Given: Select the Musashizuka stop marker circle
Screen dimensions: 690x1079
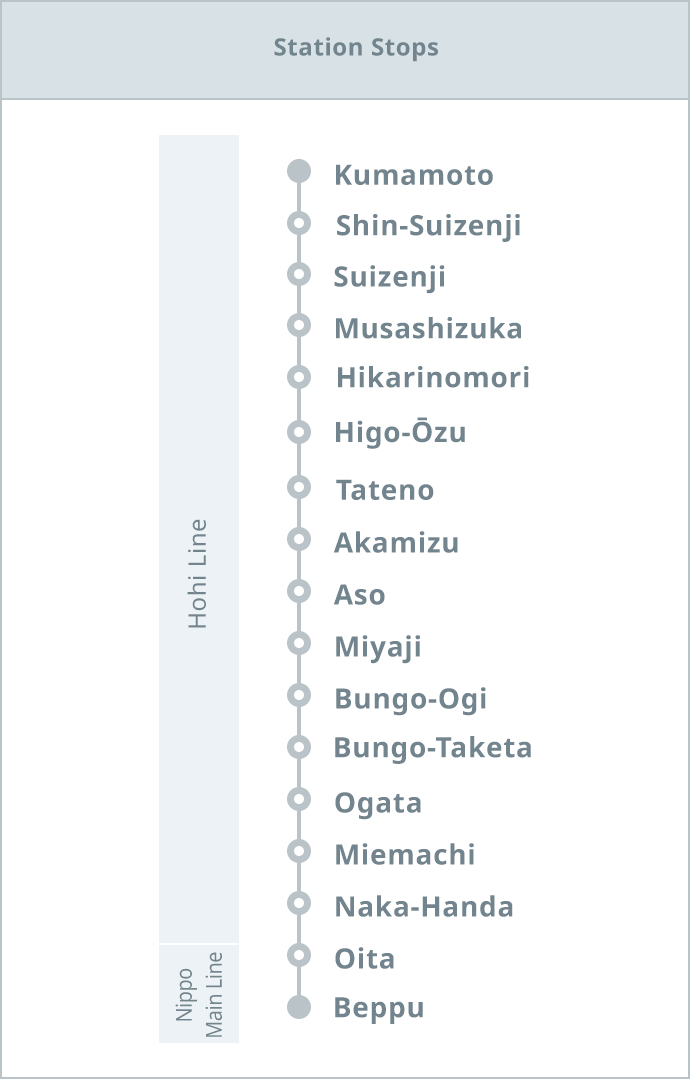Looking at the screenshot, I should point(299,325).
